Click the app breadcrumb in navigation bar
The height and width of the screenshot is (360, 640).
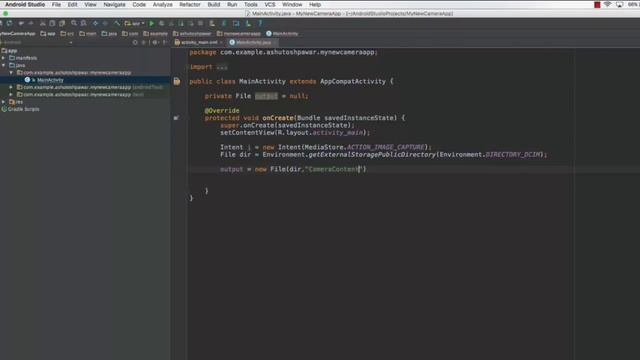click(x=48, y=33)
